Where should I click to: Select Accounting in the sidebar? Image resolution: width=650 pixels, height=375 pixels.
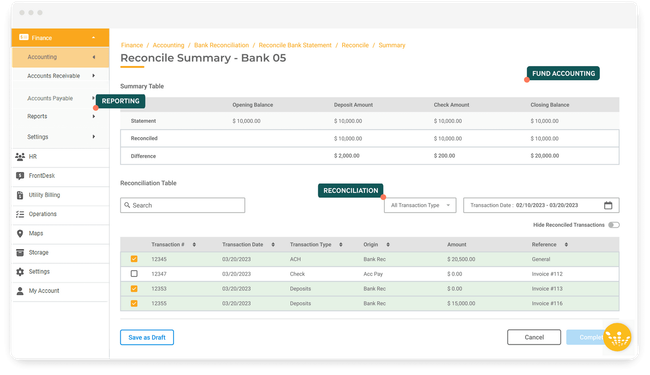click(61, 57)
